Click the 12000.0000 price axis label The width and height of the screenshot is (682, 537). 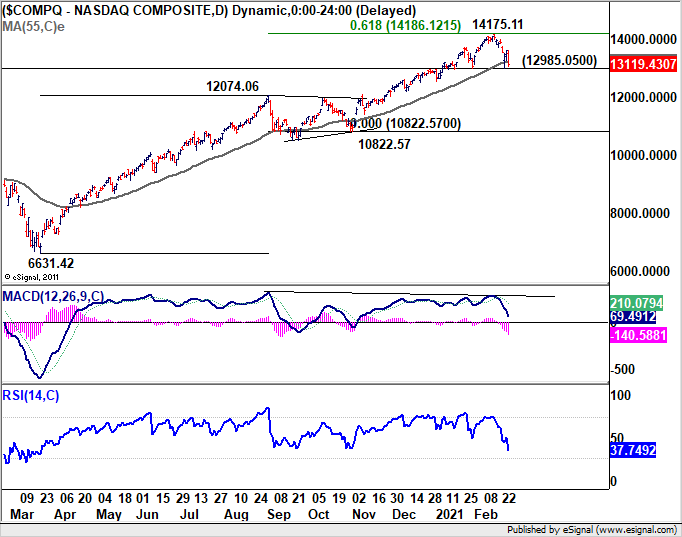[643, 97]
